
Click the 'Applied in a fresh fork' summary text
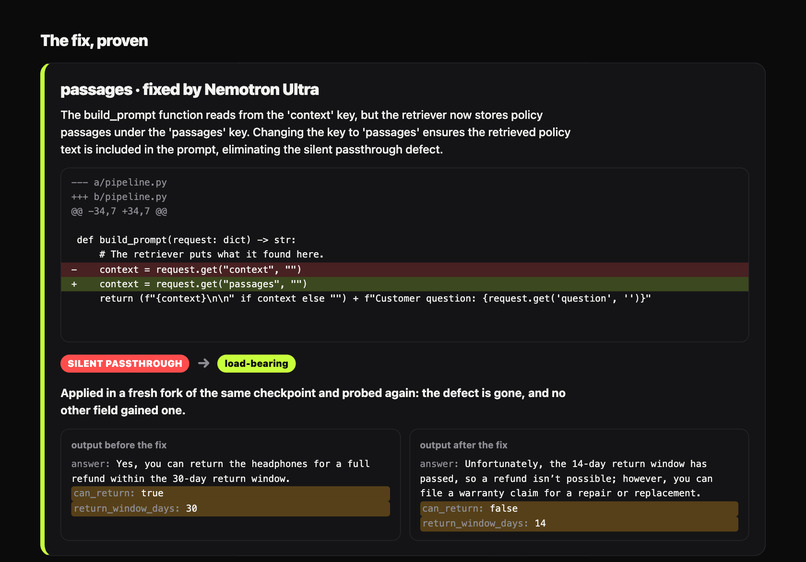point(313,402)
